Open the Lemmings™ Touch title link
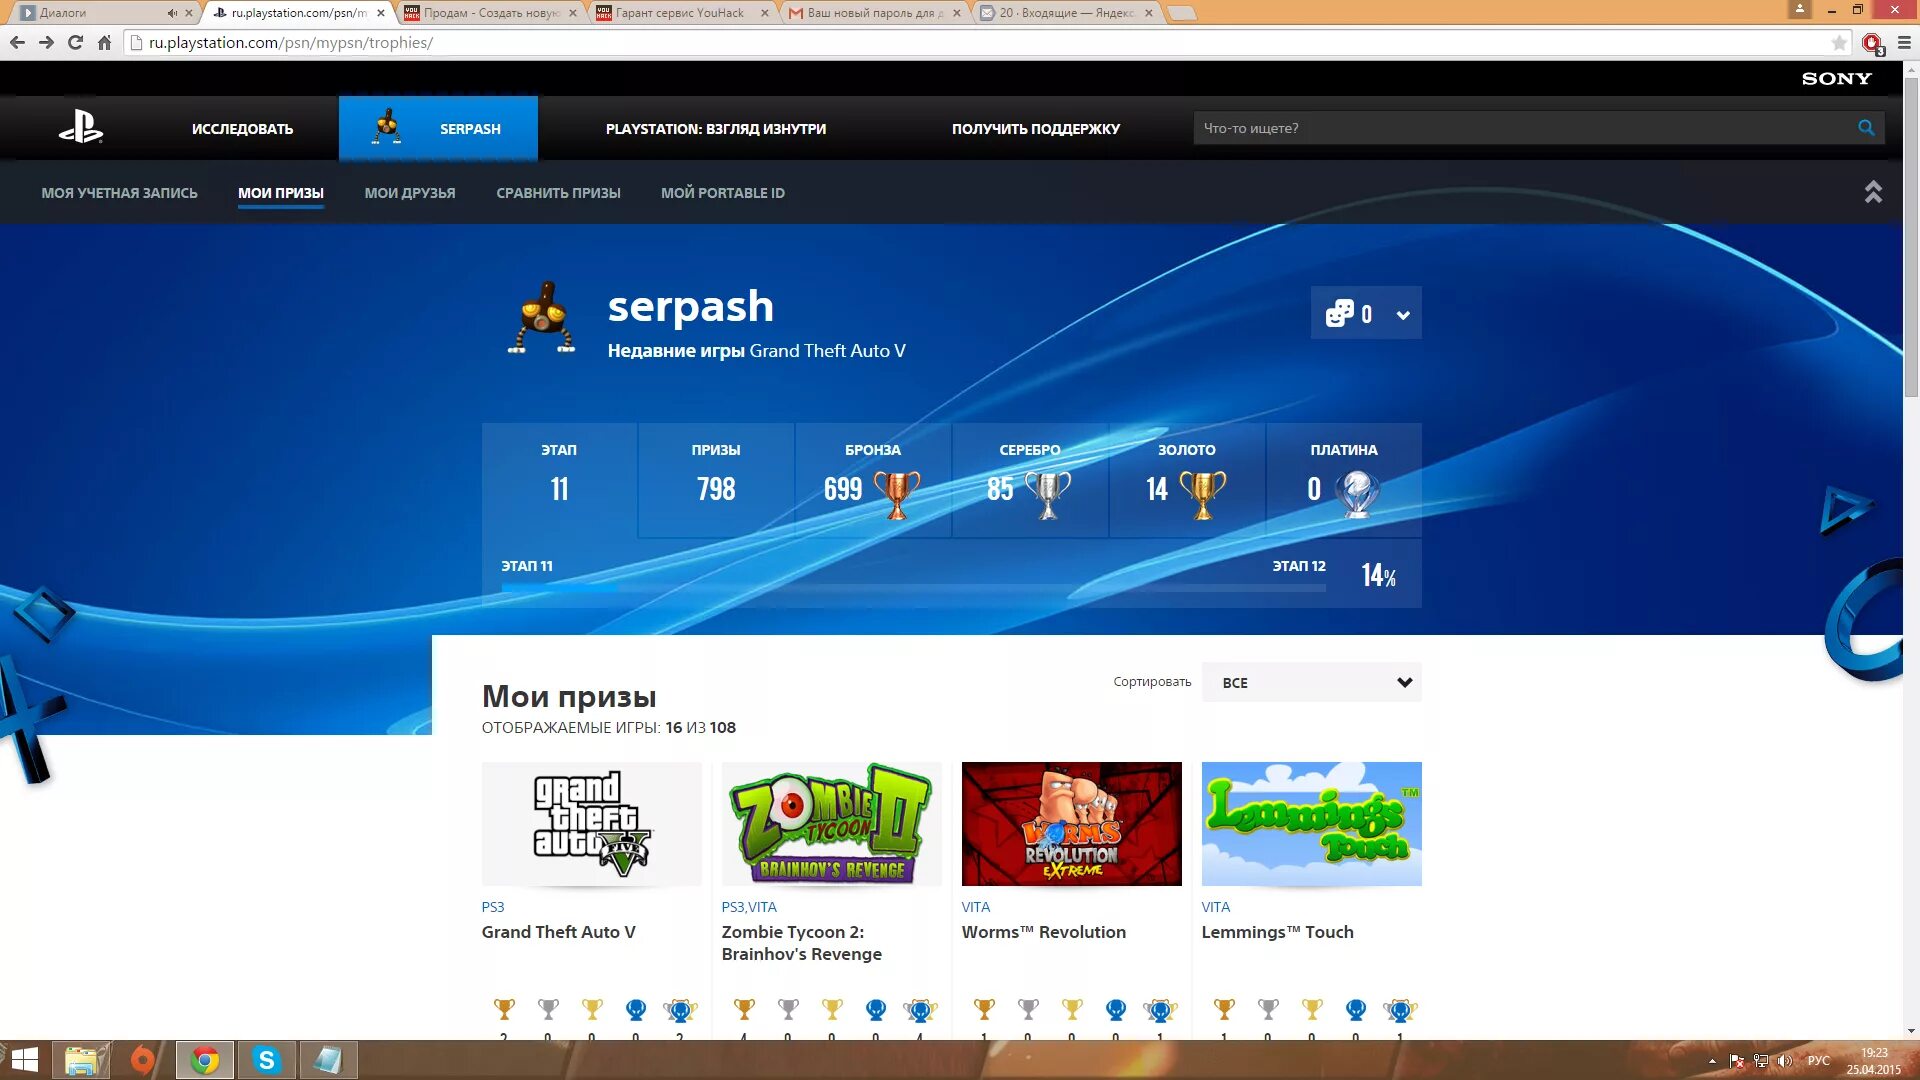 (x=1278, y=932)
